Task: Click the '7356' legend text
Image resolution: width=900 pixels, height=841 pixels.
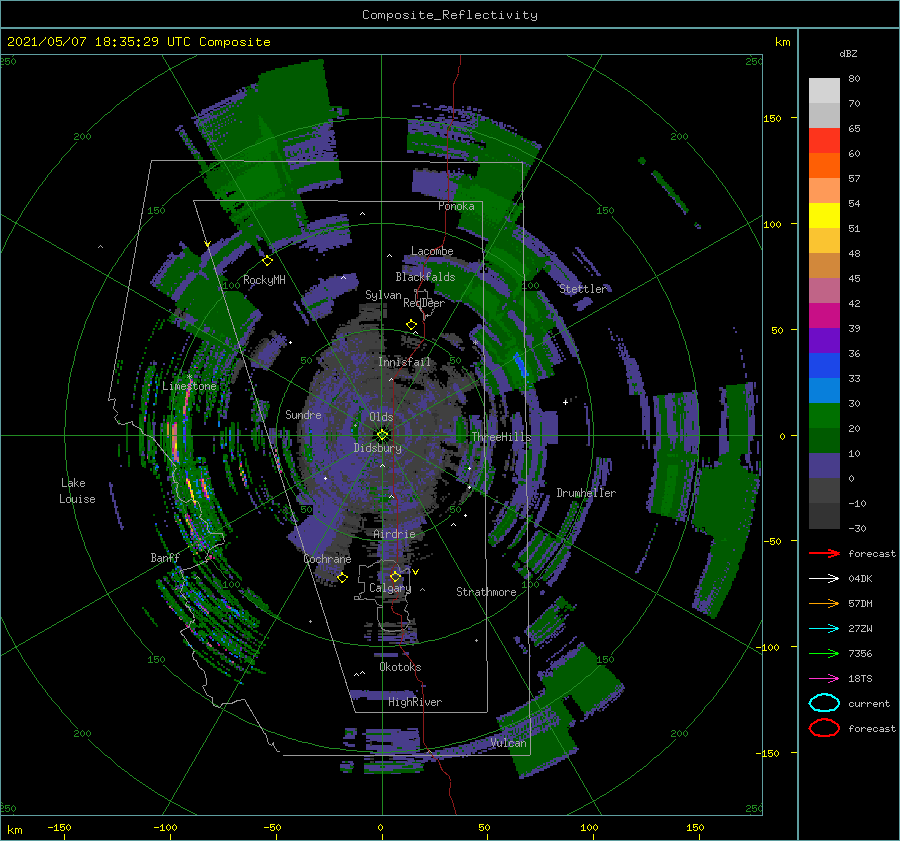Action: click(860, 653)
